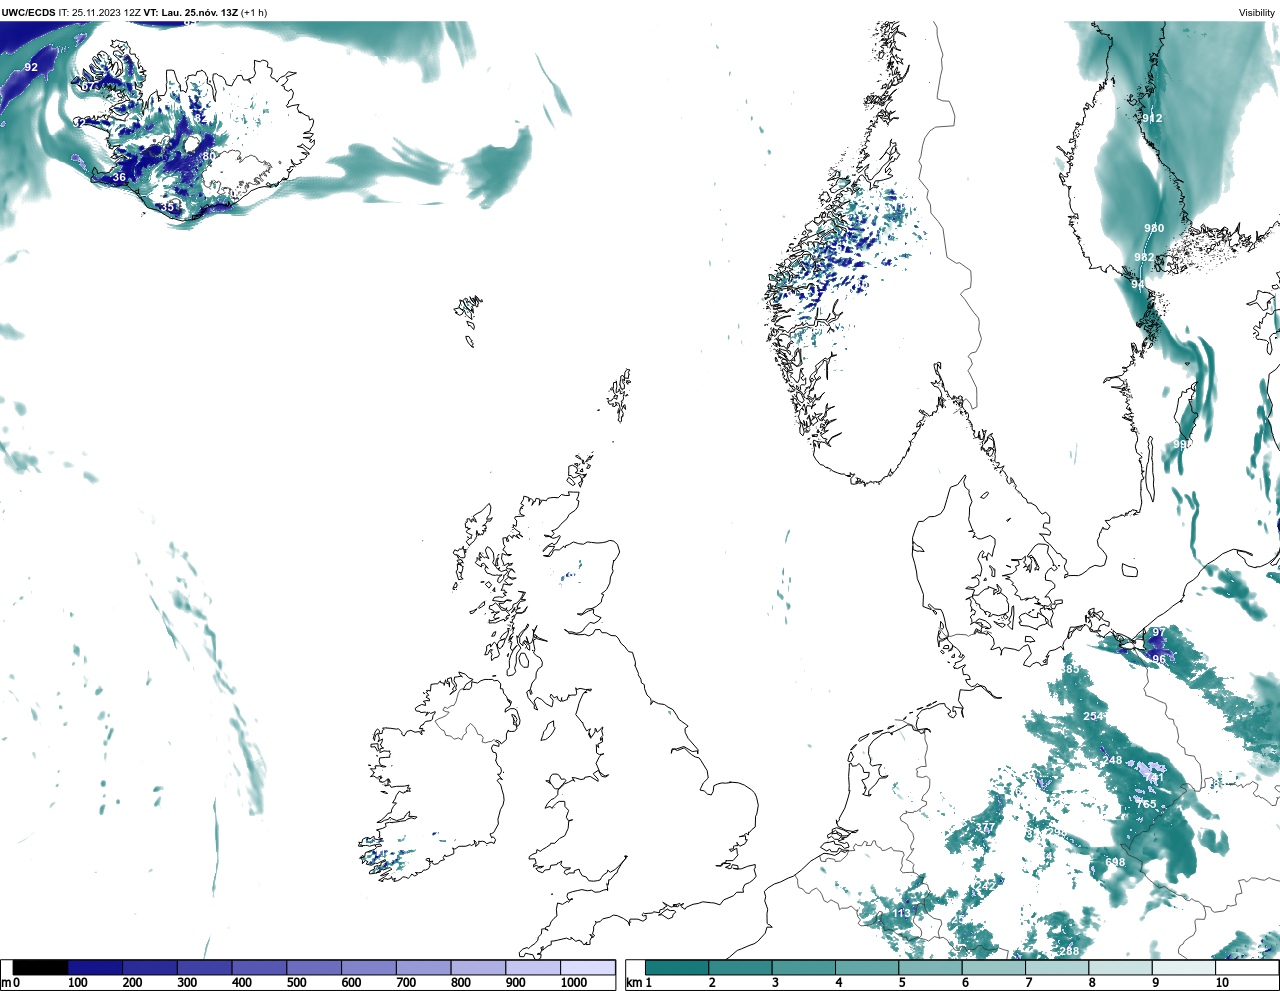
Task: Click the "248" visibility value over eastern Germany
Action: click(1112, 760)
